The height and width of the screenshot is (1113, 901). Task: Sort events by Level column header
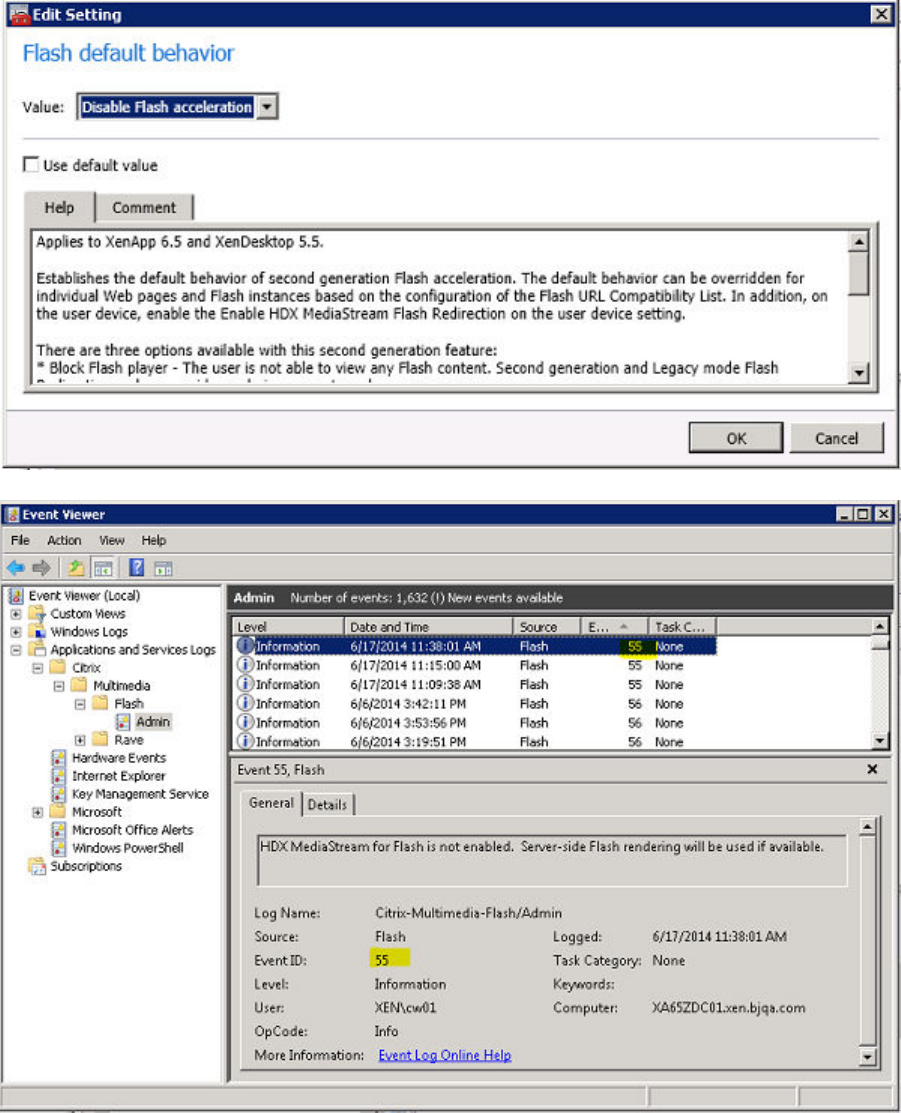click(288, 627)
